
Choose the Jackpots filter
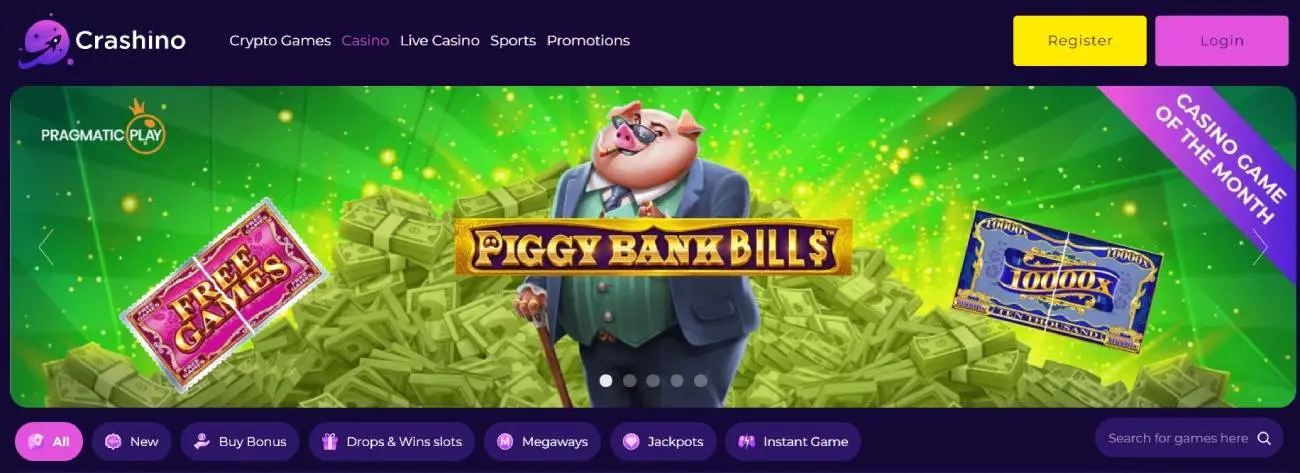(x=663, y=441)
